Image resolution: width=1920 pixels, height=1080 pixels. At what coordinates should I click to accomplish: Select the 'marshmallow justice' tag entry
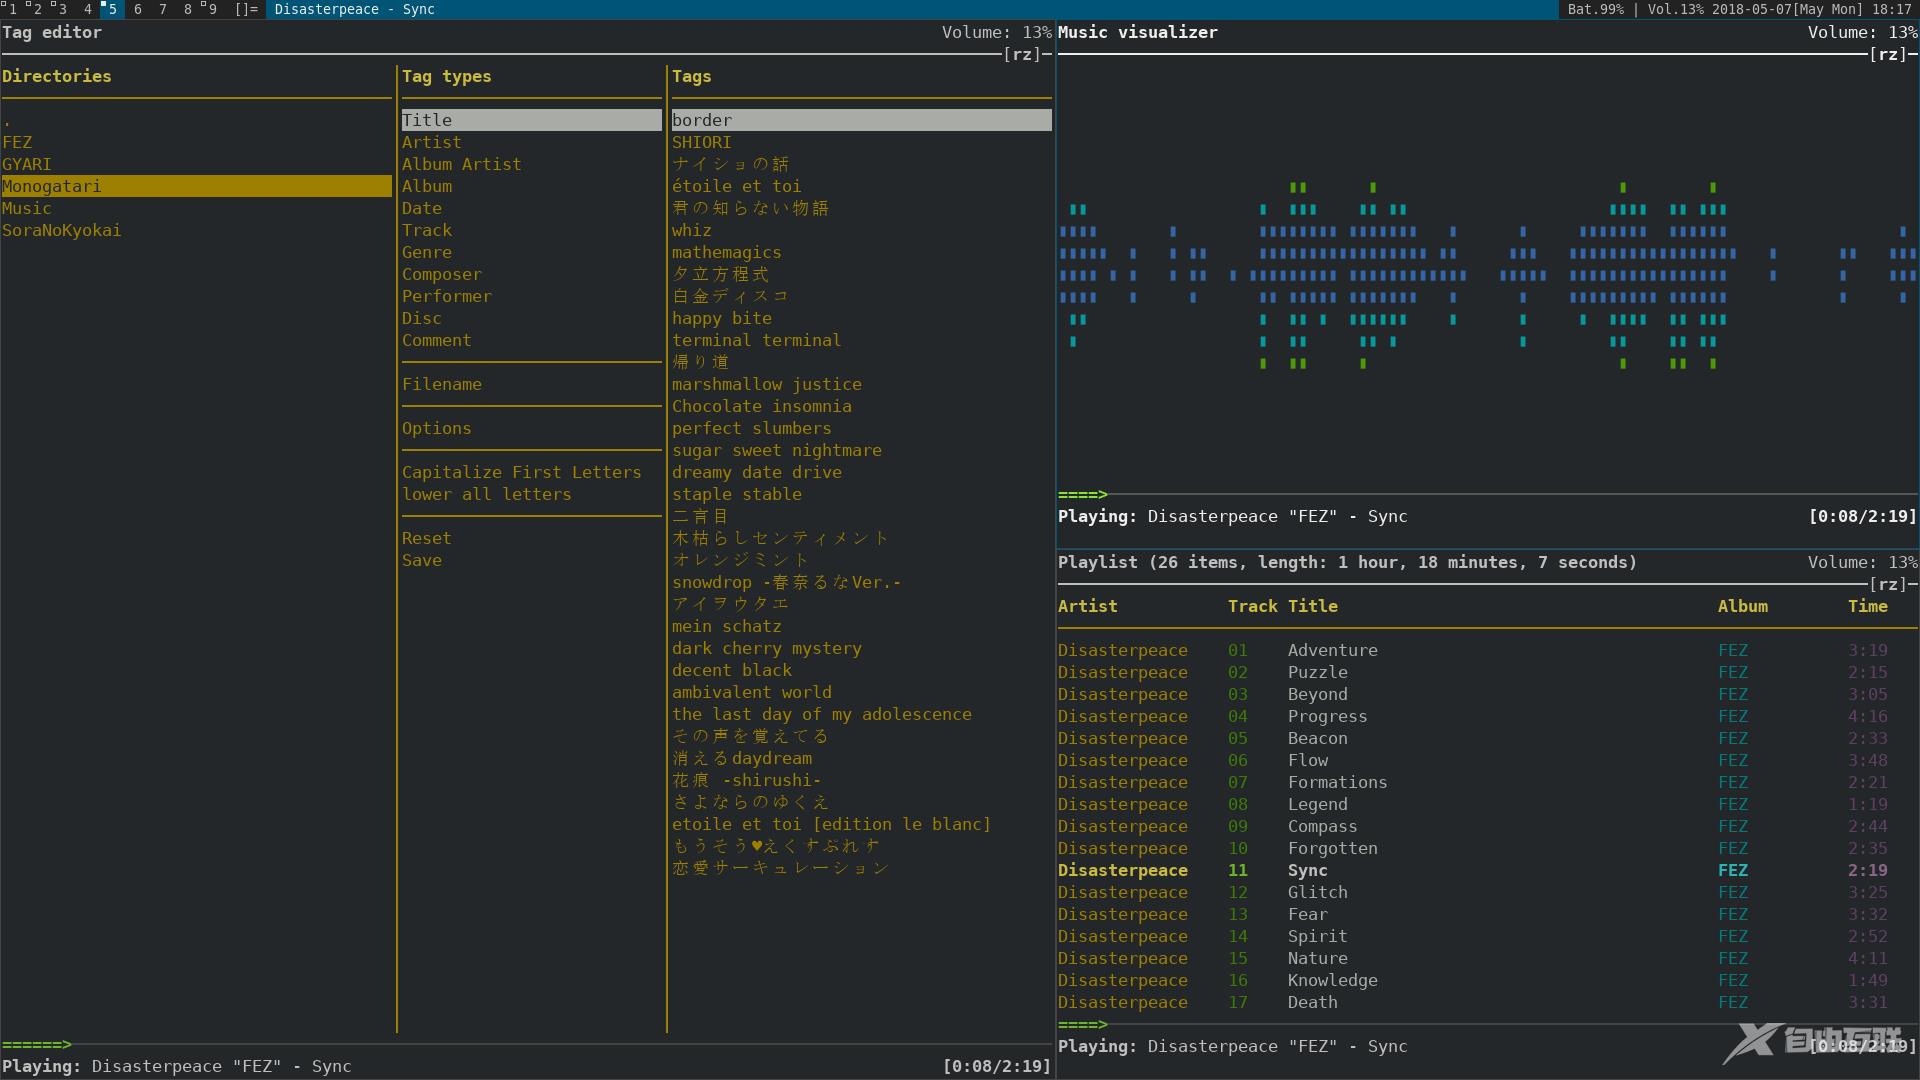tap(862, 384)
